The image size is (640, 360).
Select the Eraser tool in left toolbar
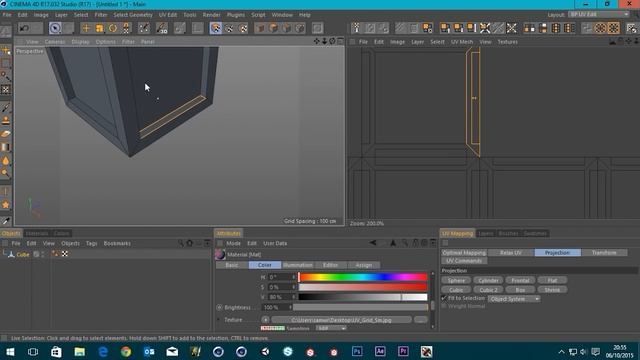tap(6, 134)
